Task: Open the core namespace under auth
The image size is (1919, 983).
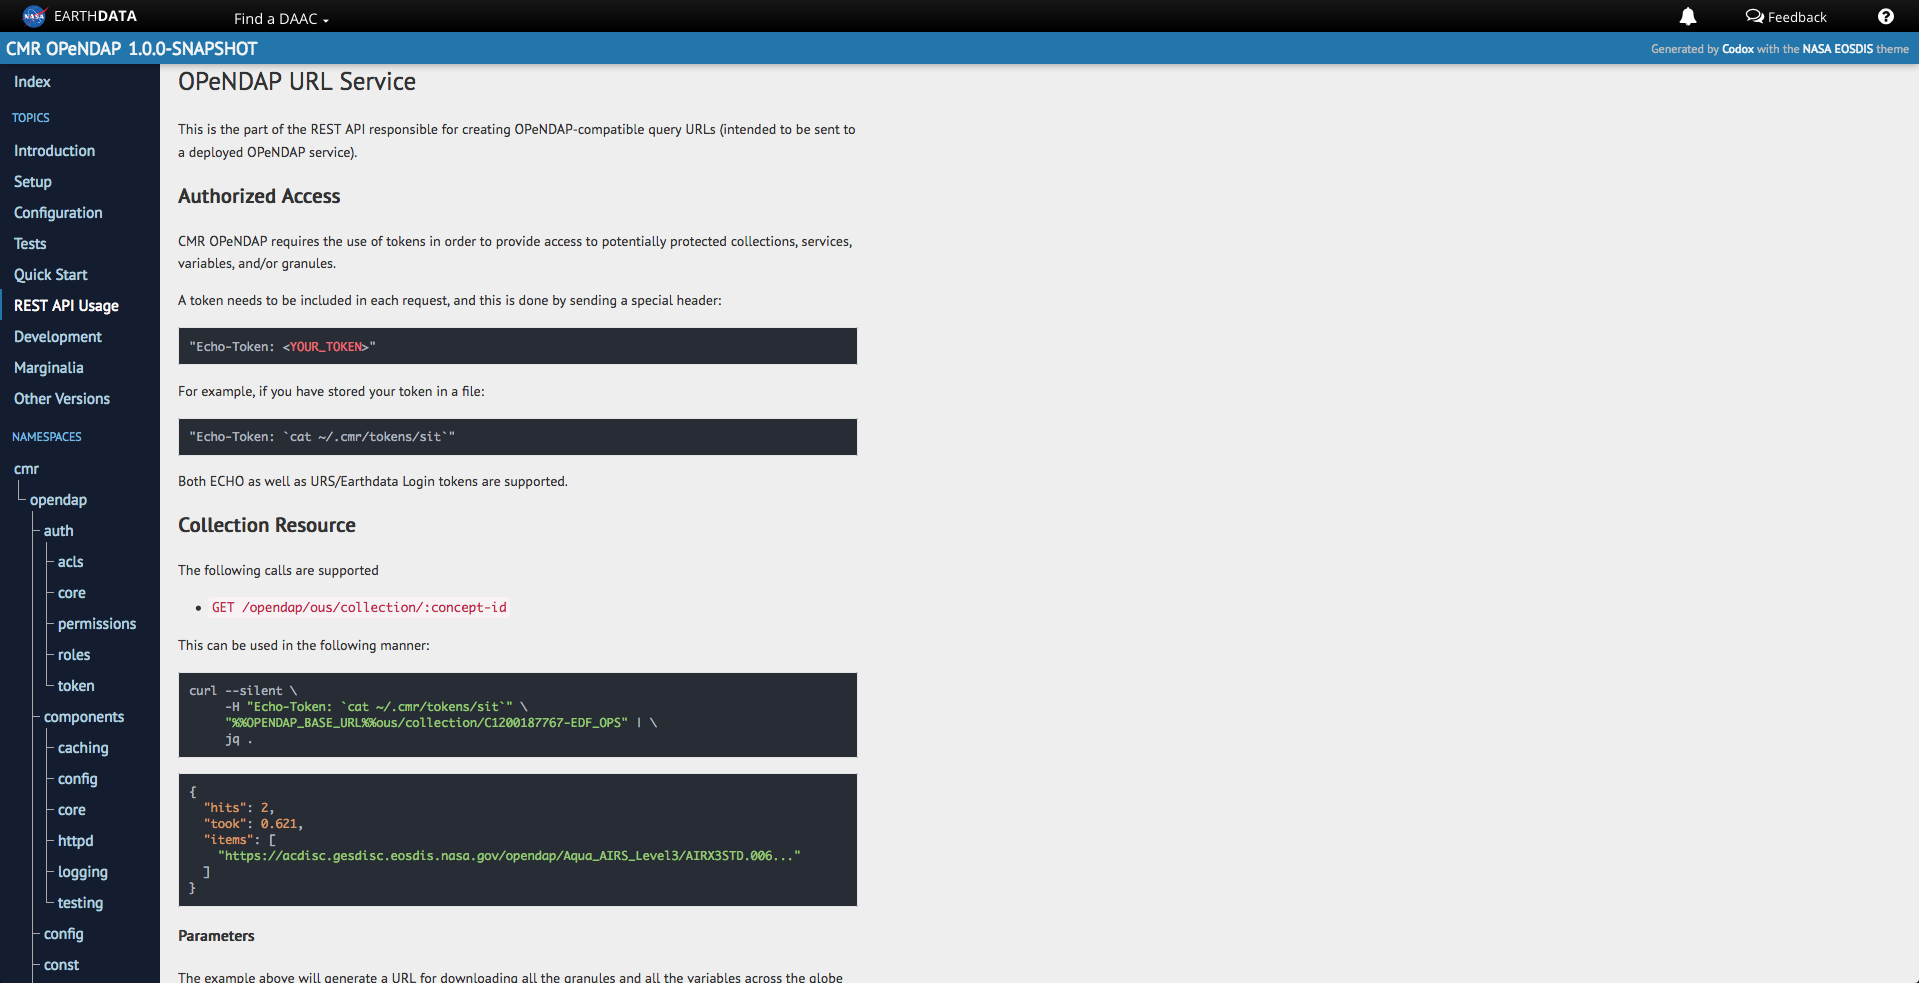Action: (x=72, y=593)
